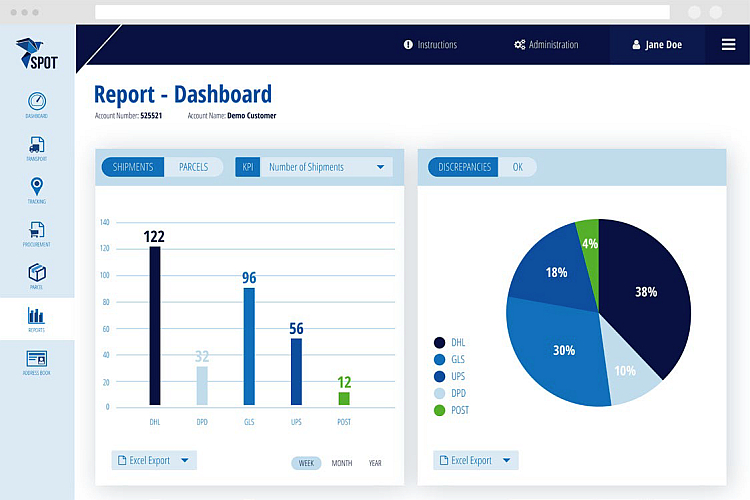
Task: Select the Reports bar chart icon
Action: click(37, 317)
